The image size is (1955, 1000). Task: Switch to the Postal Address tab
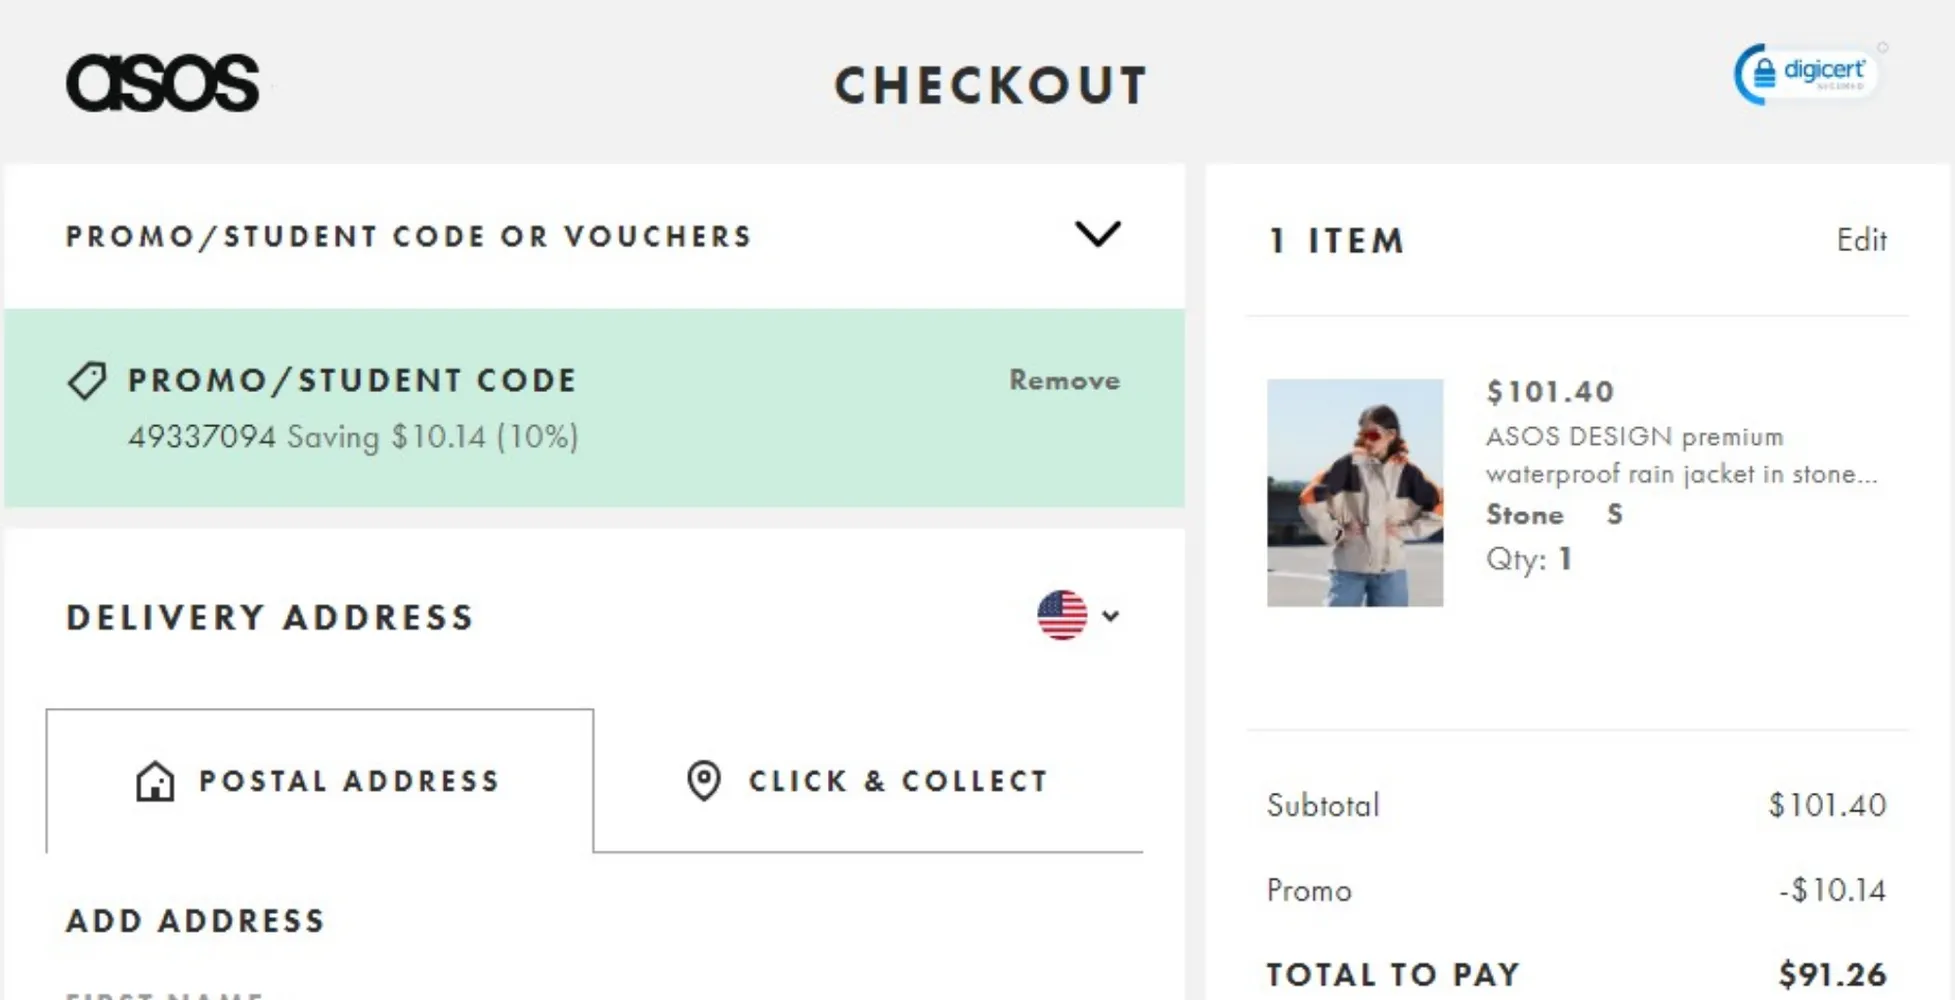pyautogui.click(x=320, y=781)
